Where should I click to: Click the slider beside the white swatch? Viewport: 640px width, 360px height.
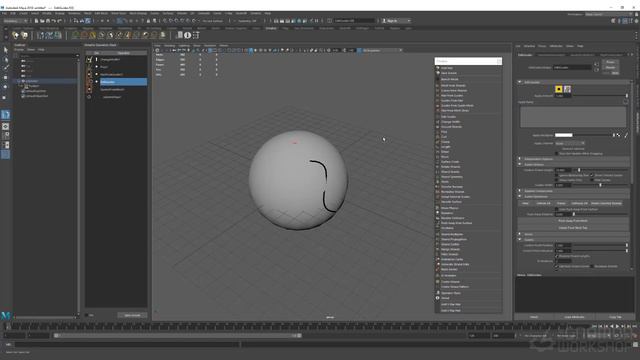593,135
